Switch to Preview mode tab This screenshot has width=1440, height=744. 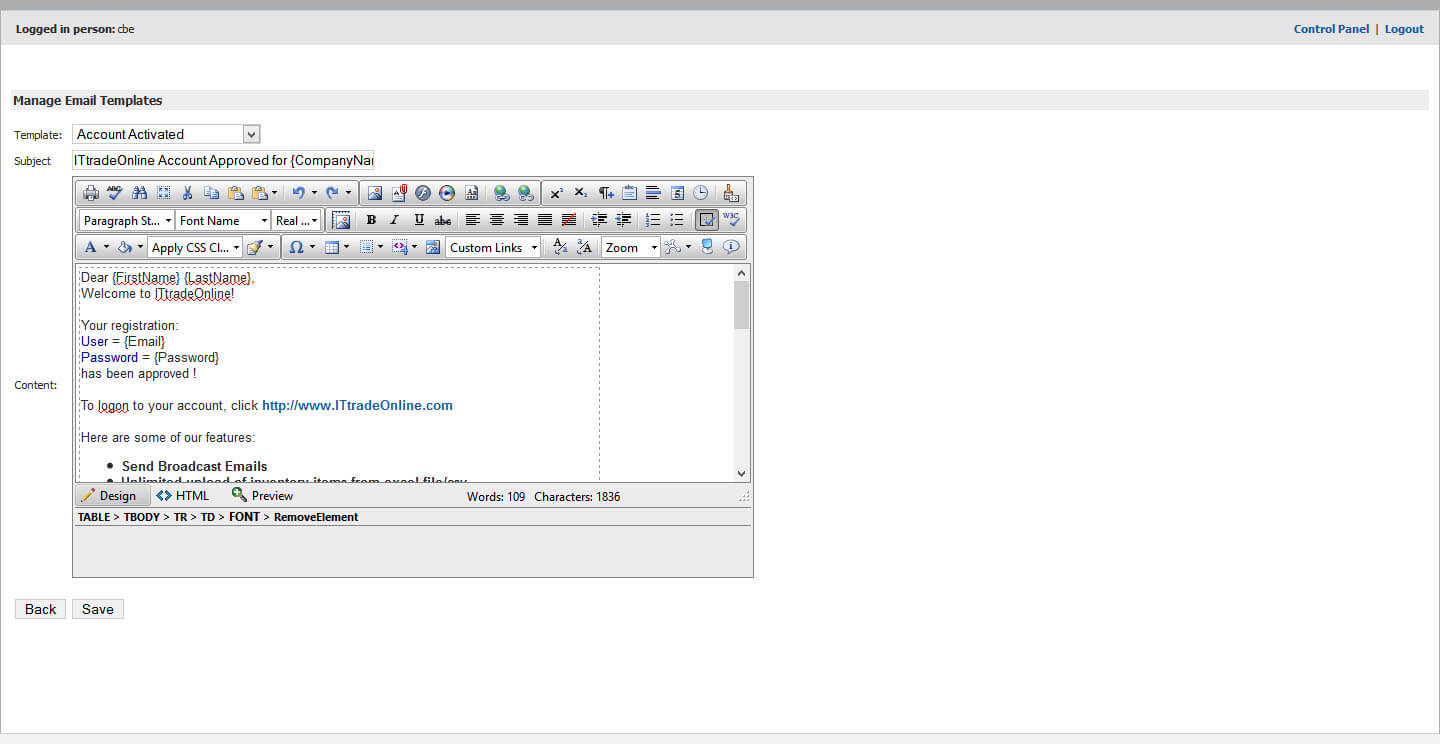pos(262,496)
